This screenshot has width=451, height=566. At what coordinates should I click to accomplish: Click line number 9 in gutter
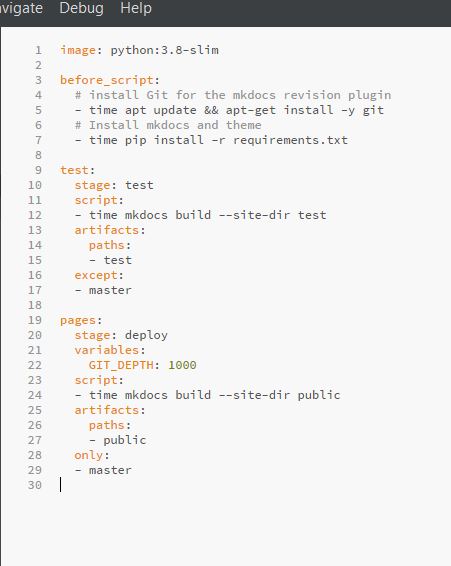38,170
